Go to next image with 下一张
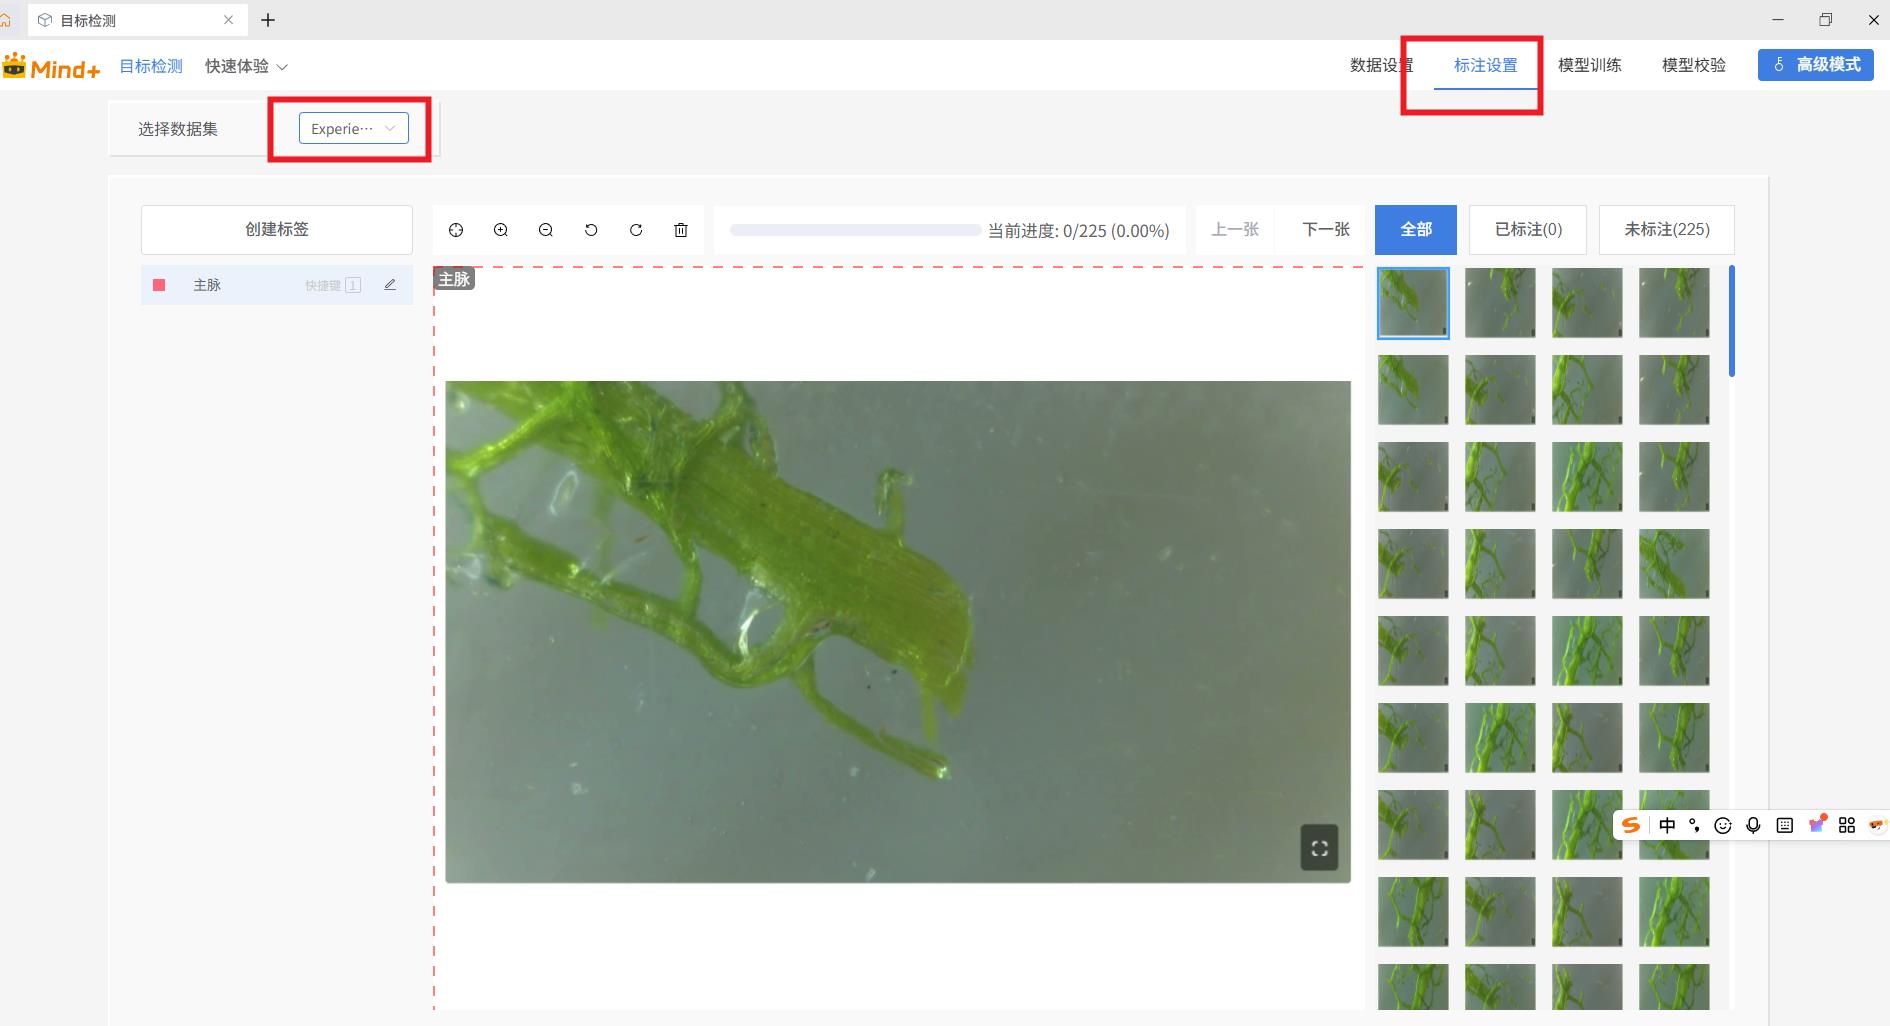The height and width of the screenshot is (1026, 1890). (1326, 229)
